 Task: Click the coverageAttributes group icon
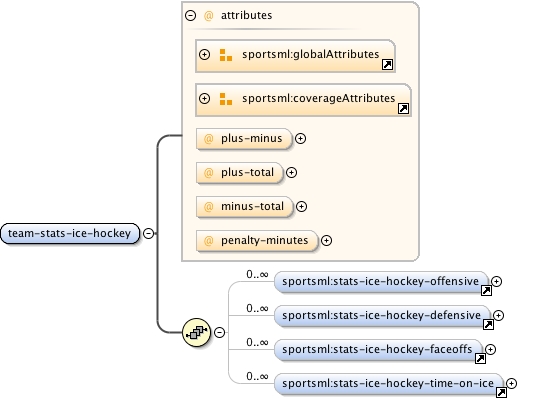point(226,99)
